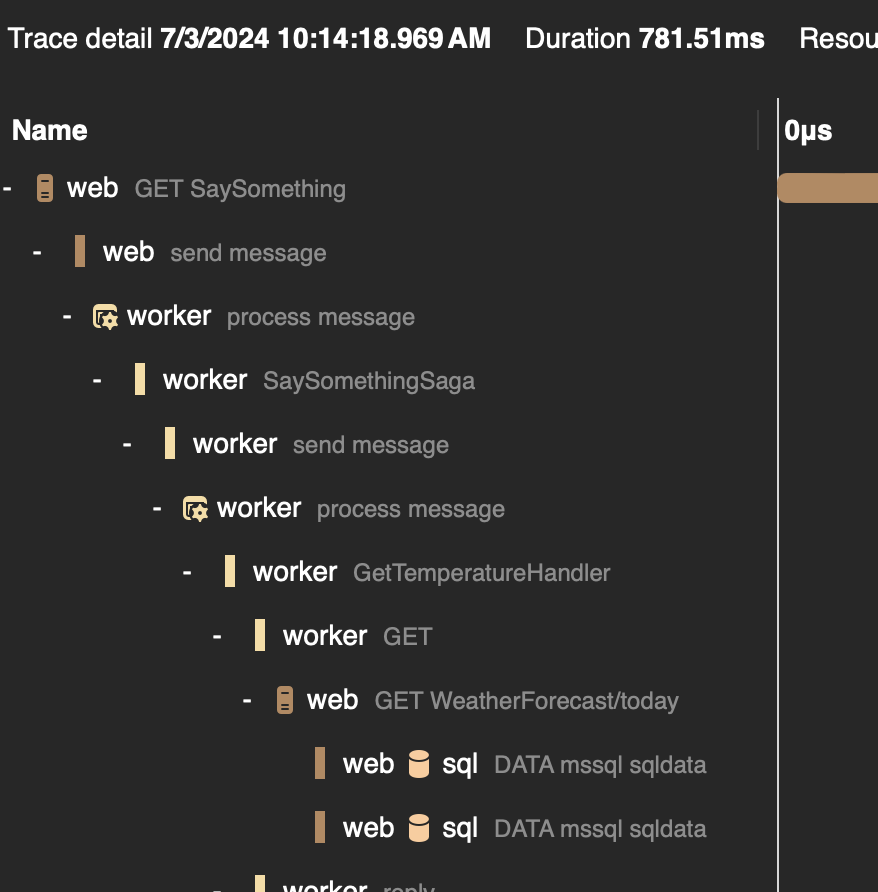Collapse the web send message span
Viewport: 878px width, 892px height.
[x=38, y=252]
